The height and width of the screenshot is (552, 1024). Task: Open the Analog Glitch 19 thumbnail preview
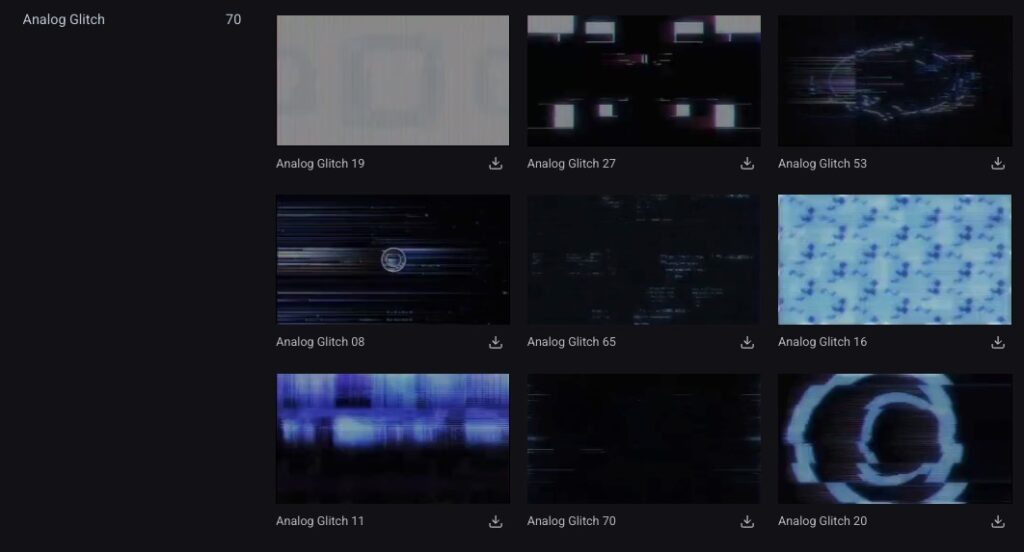pos(392,80)
